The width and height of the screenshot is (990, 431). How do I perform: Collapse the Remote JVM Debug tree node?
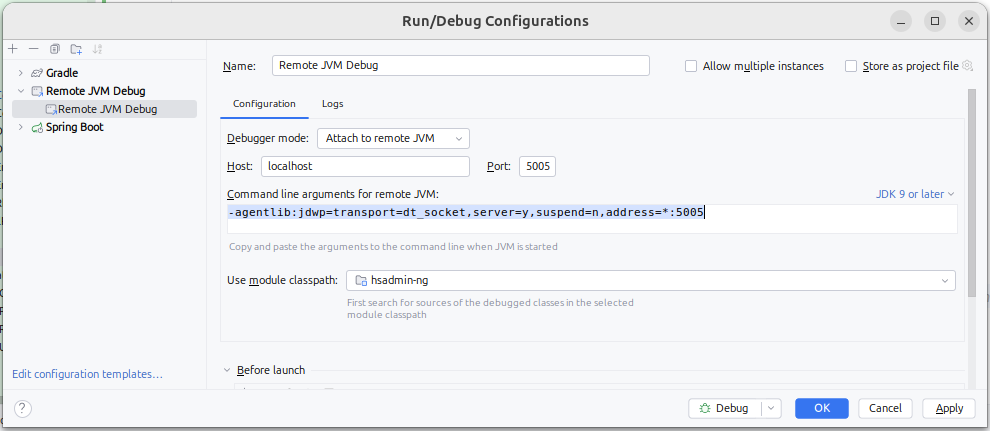(x=21, y=91)
